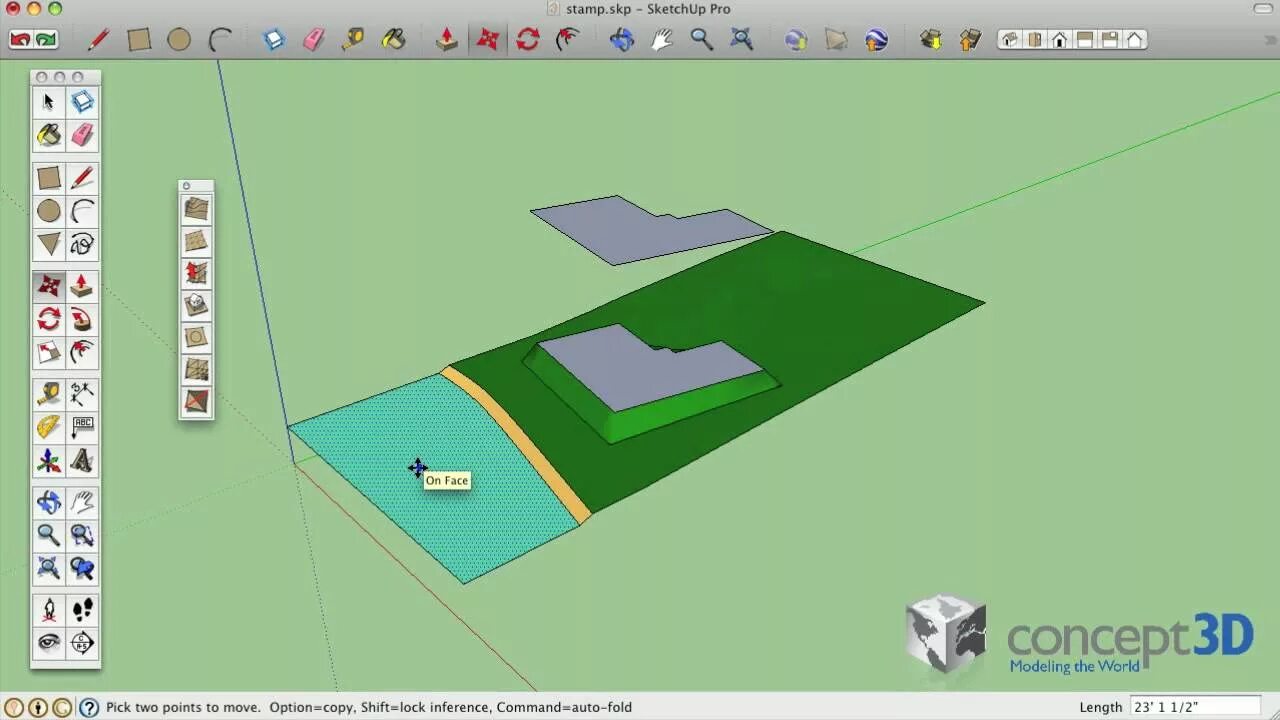Viewport: 1280px width, 720px height.
Task: Pick the Eraser in tool palette
Action: [x=82, y=135]
